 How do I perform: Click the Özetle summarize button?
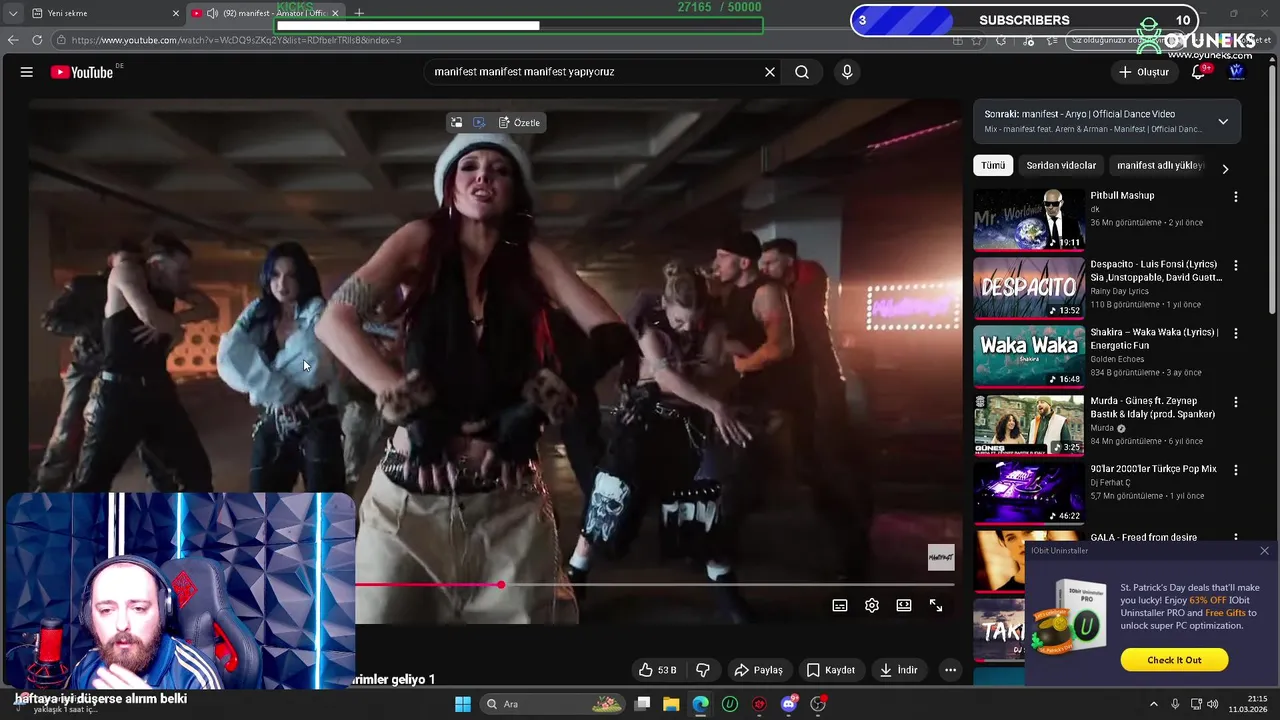click(519, 123)
